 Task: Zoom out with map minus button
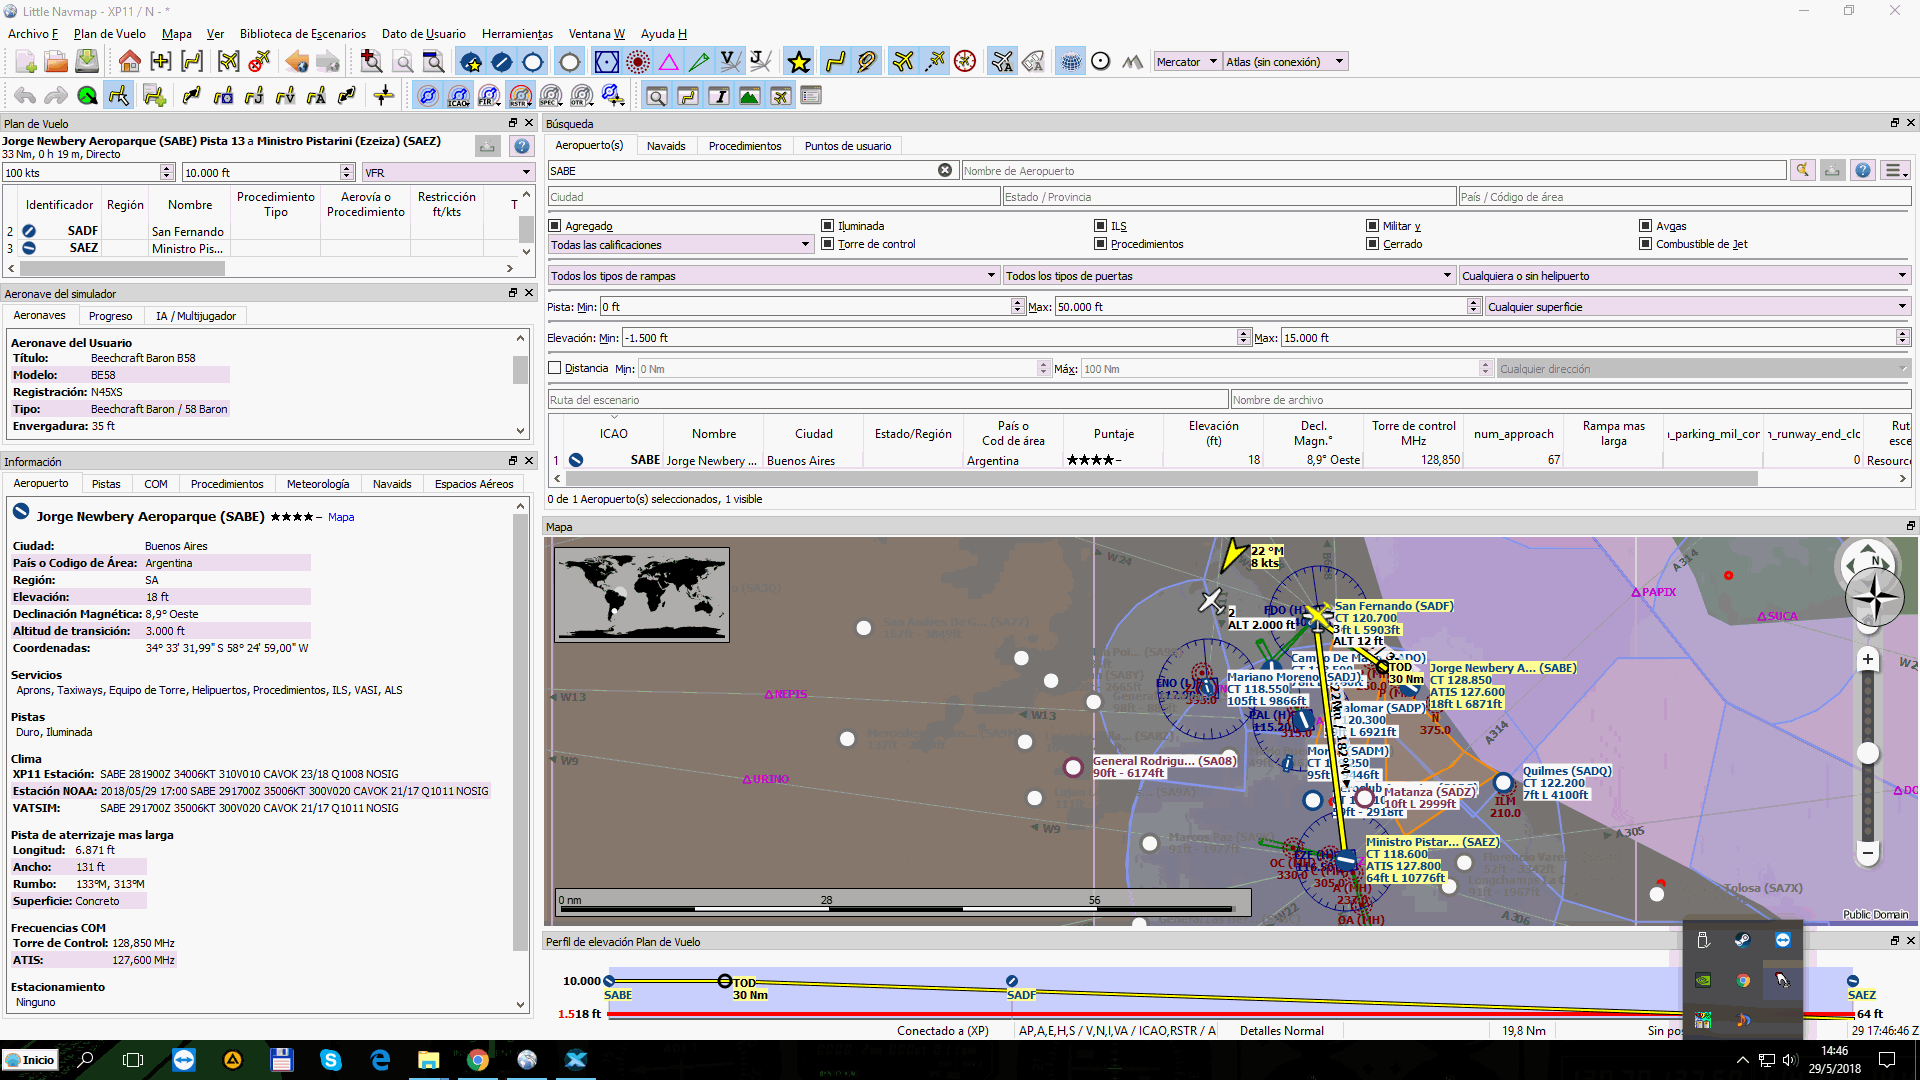click(1867, 853)
